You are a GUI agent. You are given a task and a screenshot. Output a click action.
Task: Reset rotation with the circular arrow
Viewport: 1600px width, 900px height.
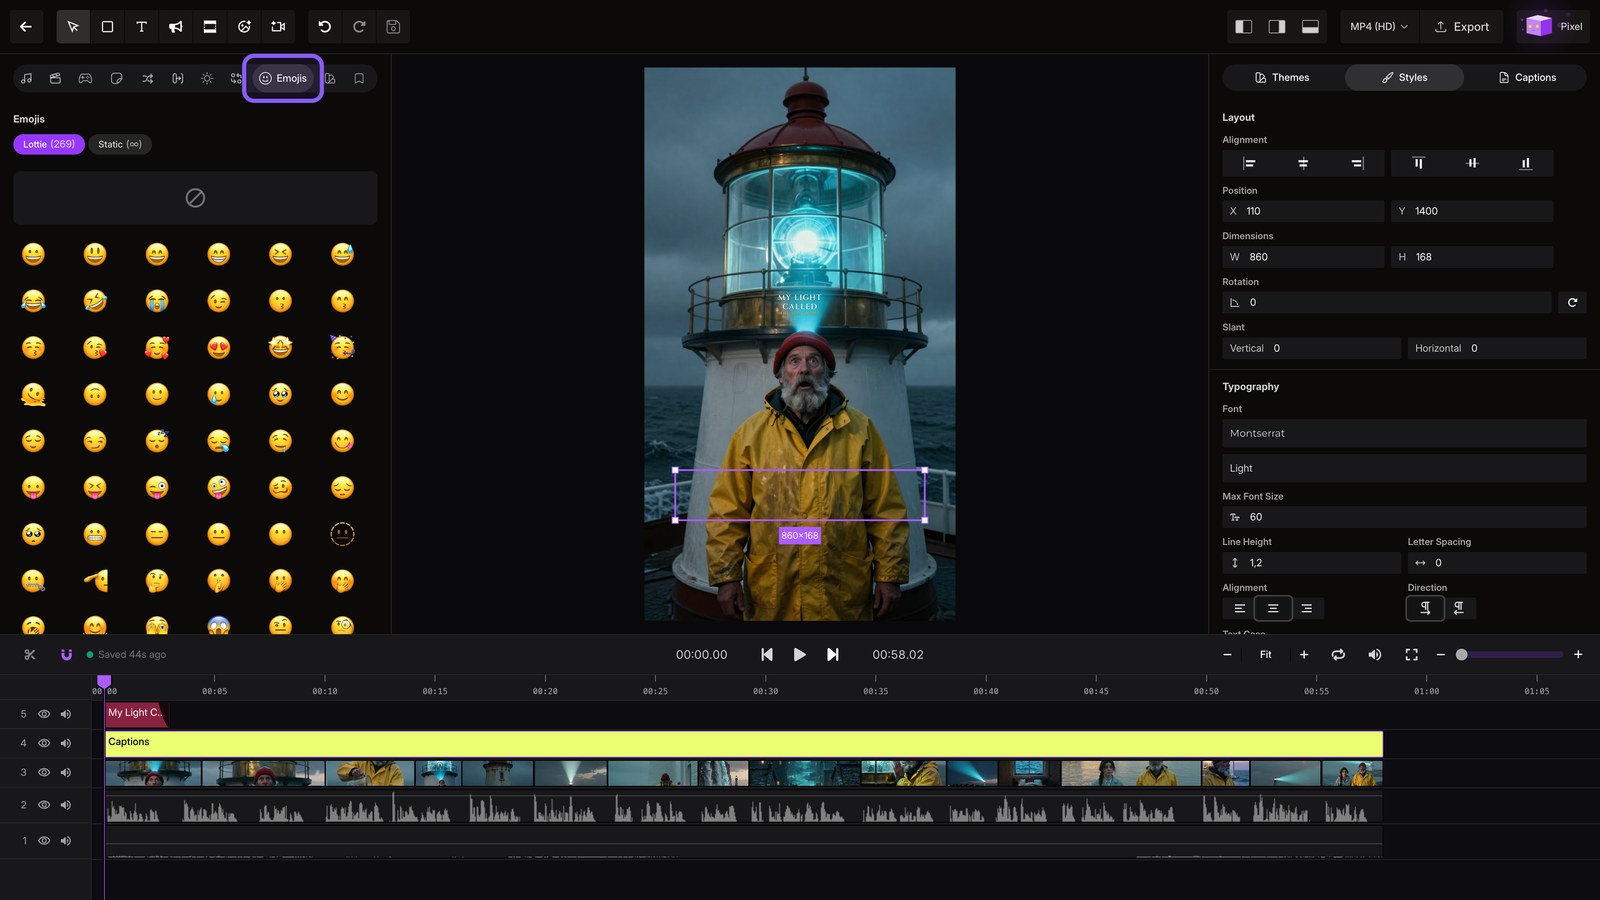pos(1572,302)
